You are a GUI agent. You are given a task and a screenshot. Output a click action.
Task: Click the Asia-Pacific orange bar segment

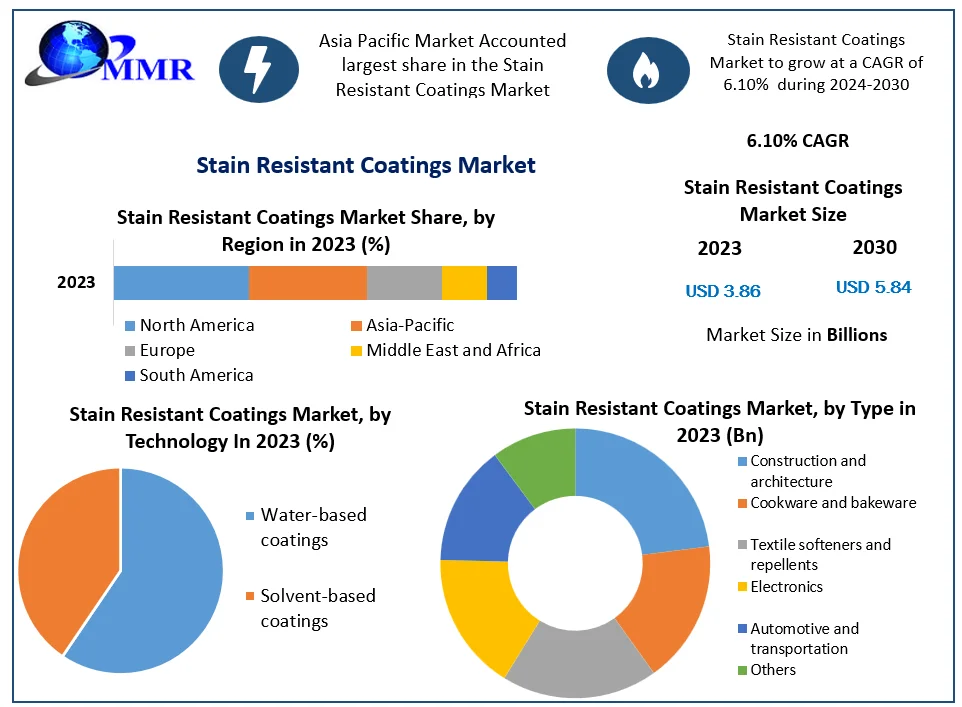(307, 283)
